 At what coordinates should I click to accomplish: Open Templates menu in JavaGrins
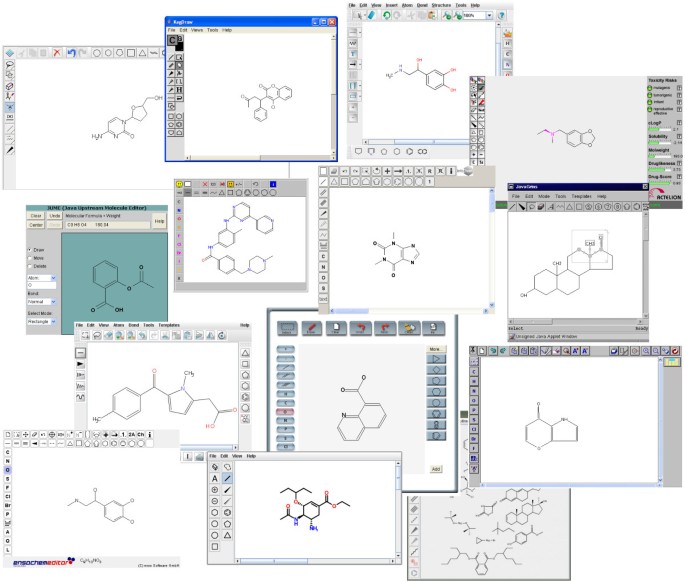[581, 197]
